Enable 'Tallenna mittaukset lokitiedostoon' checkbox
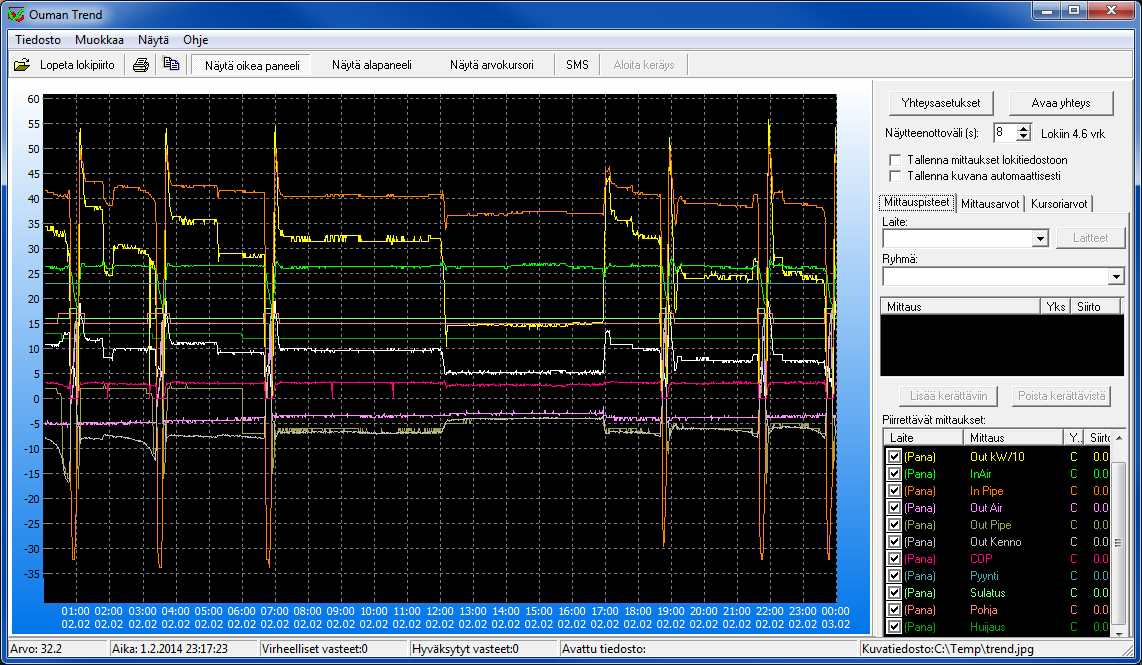Image resolution: width=1142 pixels, height=665 pixels. tap(895, 159)
